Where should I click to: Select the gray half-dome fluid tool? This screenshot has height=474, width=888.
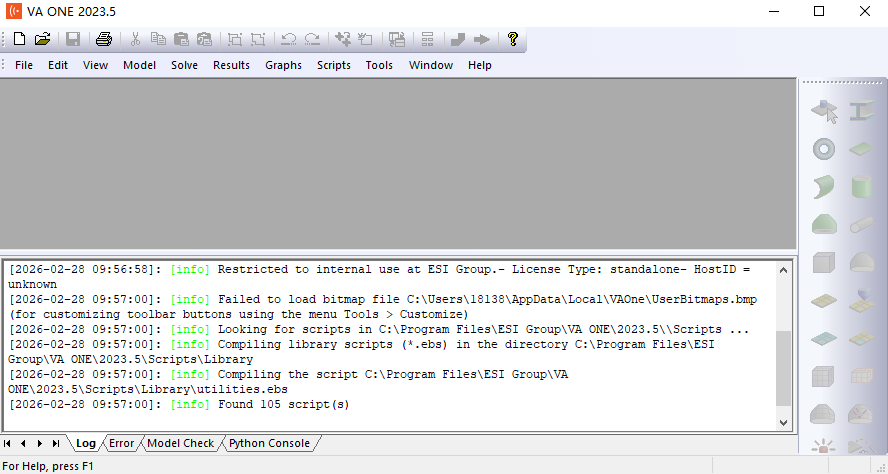[861, 263]
